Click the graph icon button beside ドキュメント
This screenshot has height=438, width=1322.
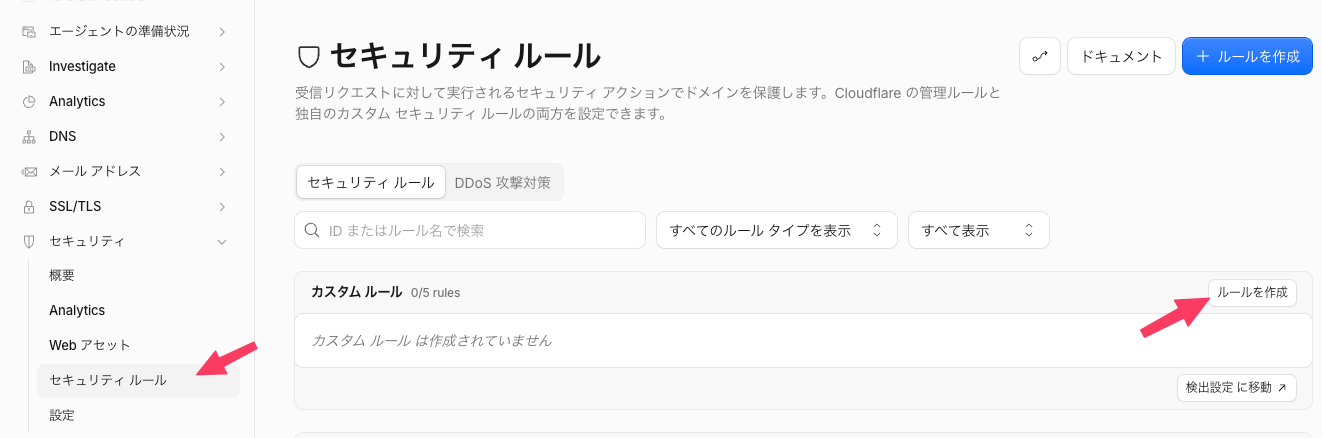coord(1040,56)
